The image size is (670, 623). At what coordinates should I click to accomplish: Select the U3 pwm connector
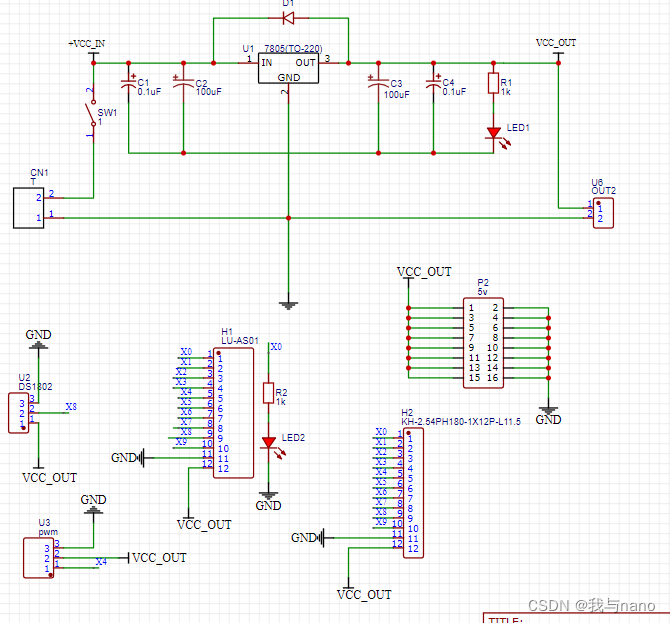click(x=38, y=558)
